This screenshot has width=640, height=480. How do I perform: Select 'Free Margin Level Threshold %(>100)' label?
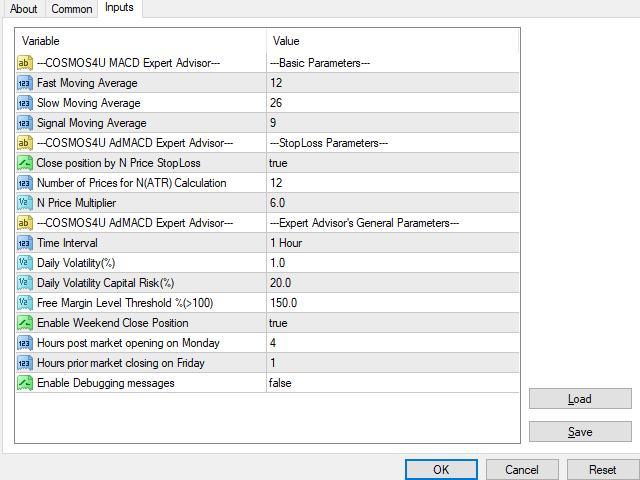coord(125,303)
